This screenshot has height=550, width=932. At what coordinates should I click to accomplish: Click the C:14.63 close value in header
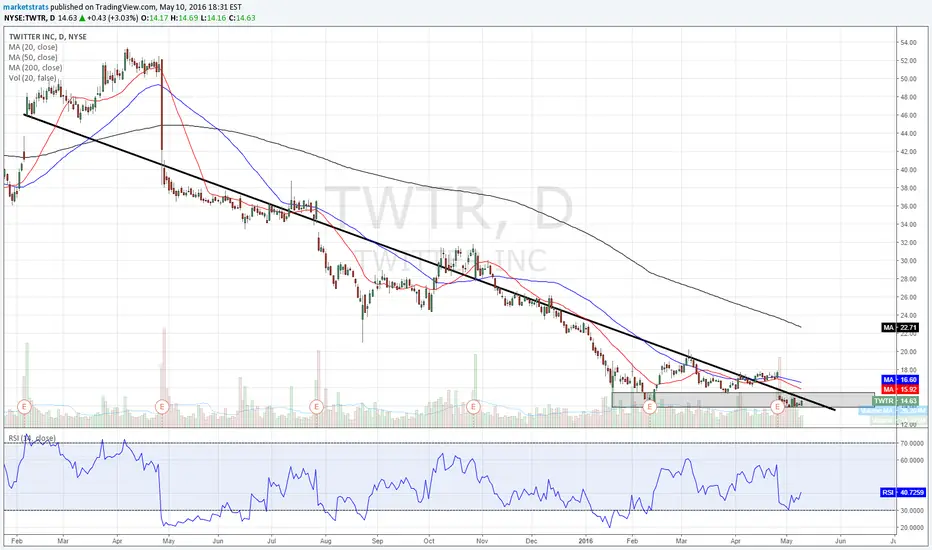[242, 18]
